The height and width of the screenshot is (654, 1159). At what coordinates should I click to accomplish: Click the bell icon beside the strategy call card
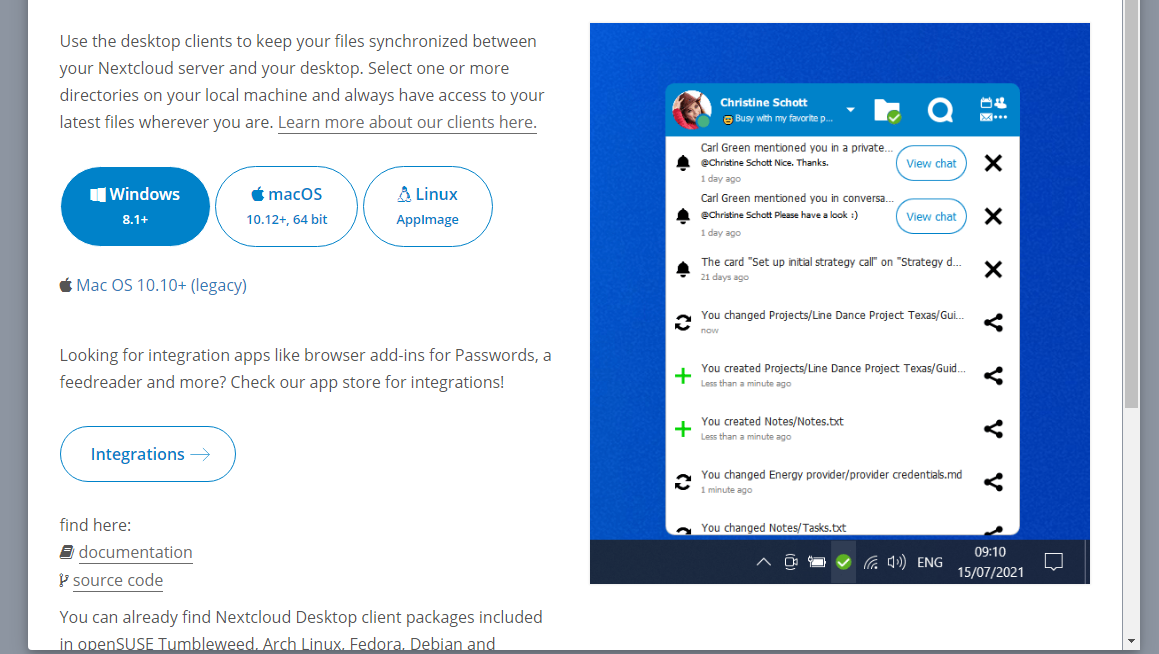(x=683, y=269)
